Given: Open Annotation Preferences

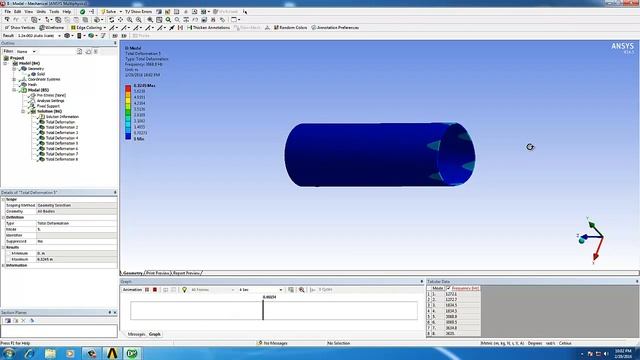Looking at the screenshot, I should [x=335, y=27].
